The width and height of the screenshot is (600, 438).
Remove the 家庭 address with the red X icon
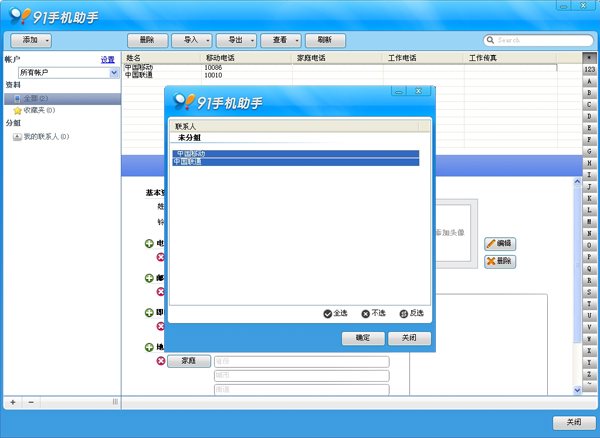(161, 361)
